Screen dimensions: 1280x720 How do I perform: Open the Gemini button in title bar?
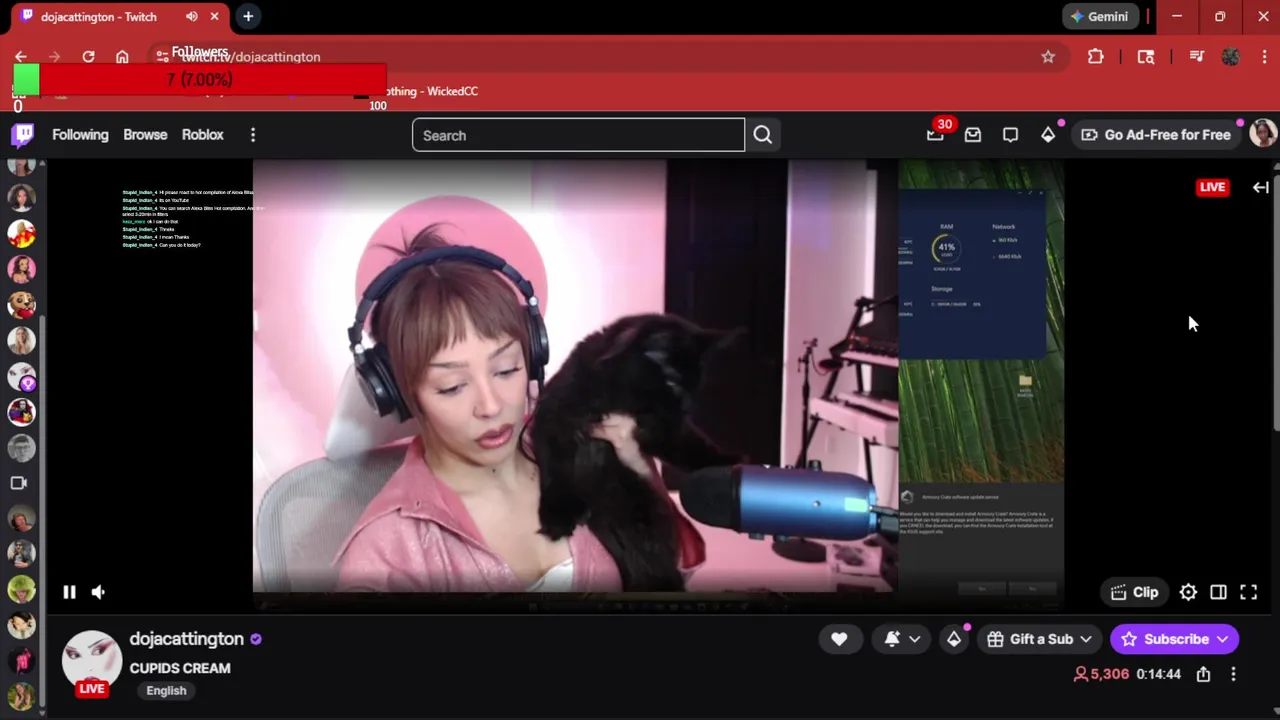(x=1100, y=17)
